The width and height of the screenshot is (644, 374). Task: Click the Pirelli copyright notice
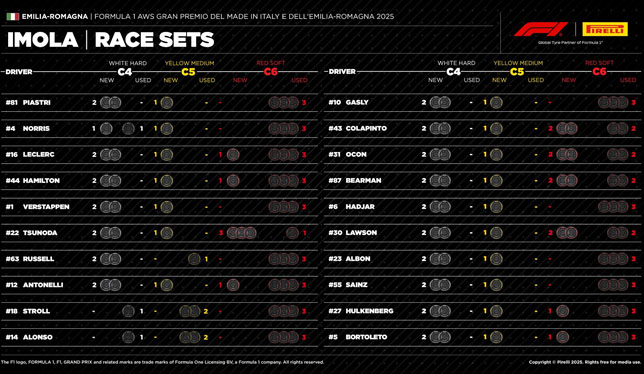click(x=585, y=362)
